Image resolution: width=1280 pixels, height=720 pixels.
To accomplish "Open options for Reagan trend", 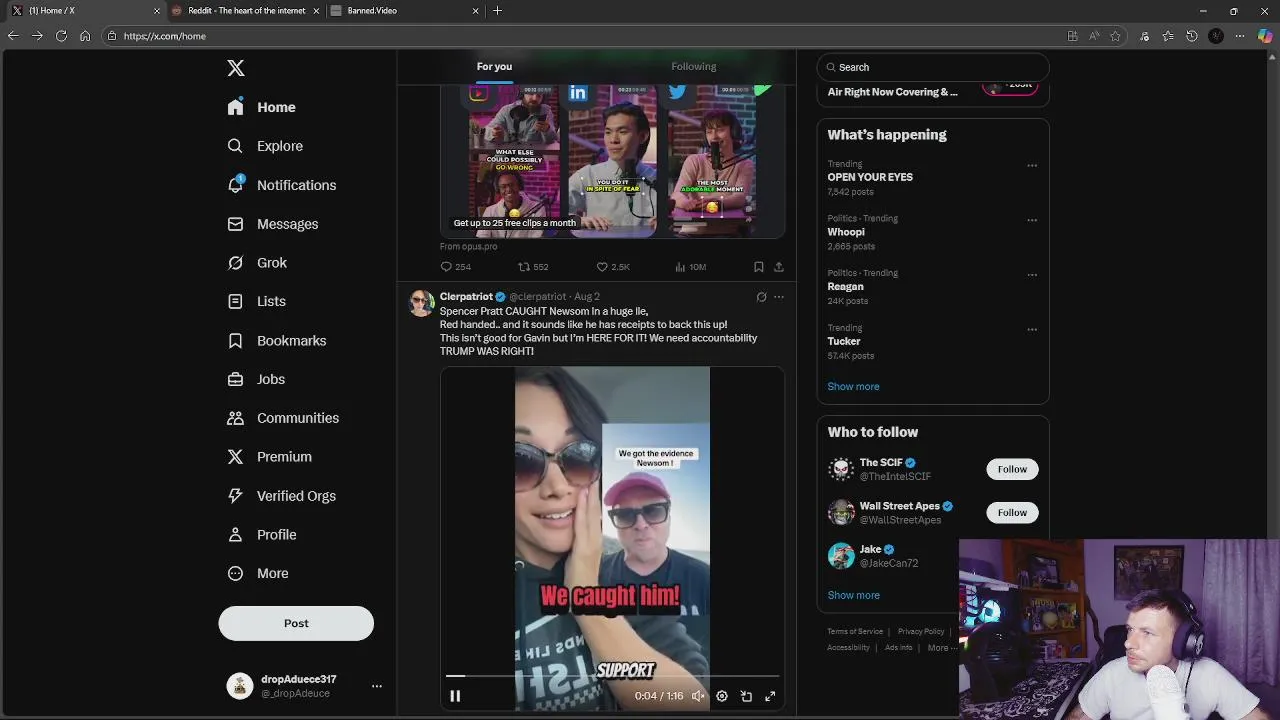I will [1032, 275].
